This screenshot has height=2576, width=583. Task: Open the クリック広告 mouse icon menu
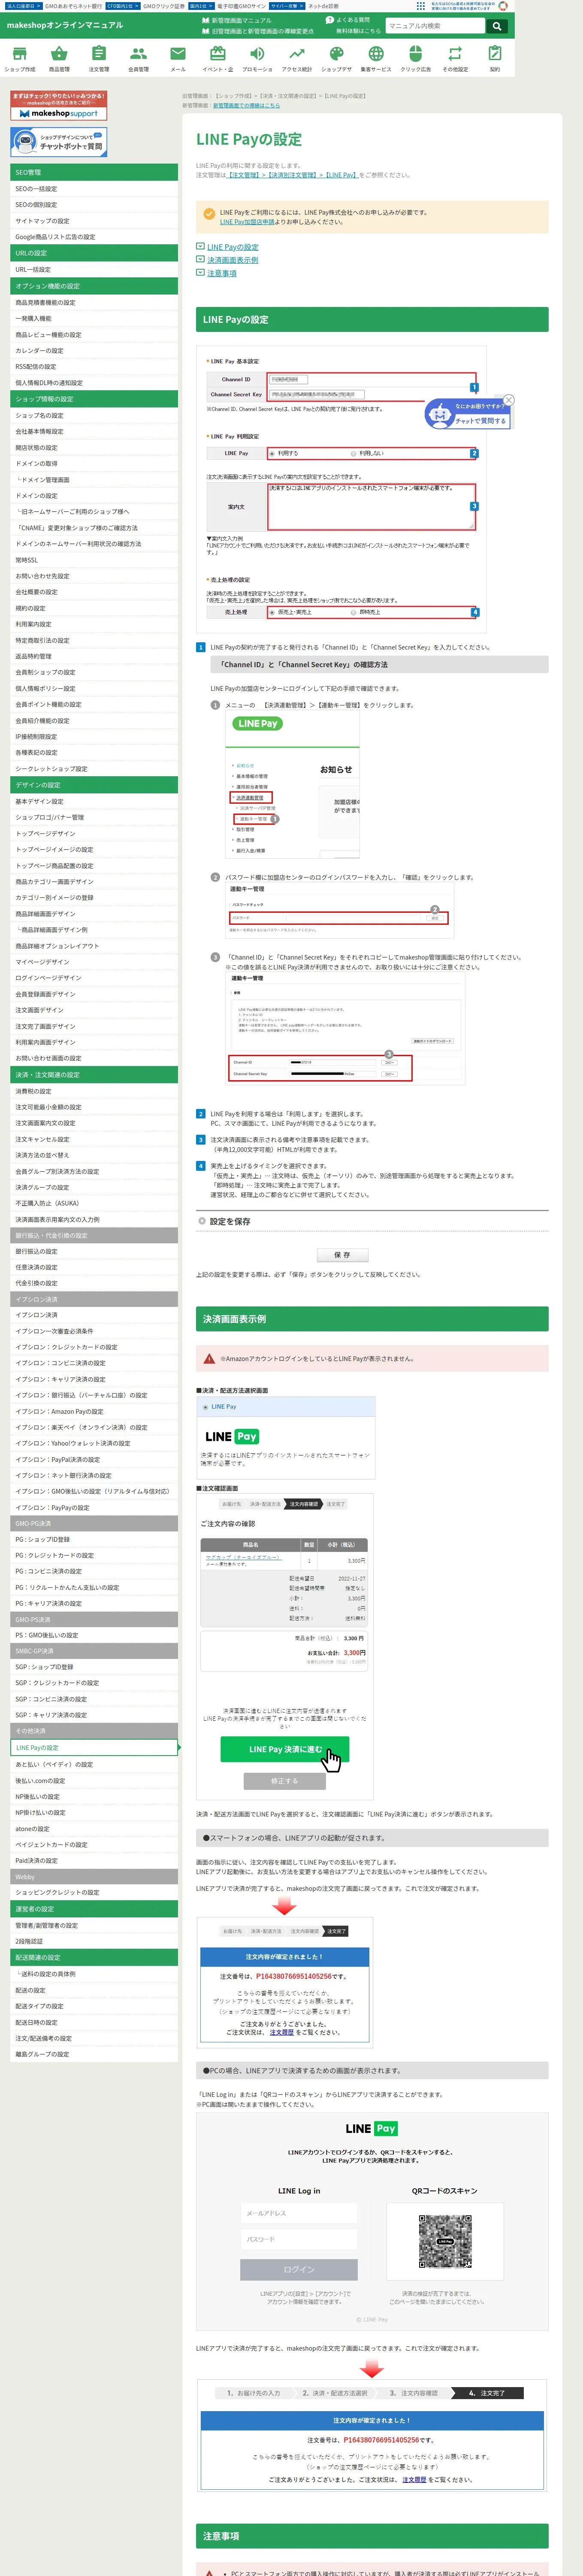tap(416, 58)
